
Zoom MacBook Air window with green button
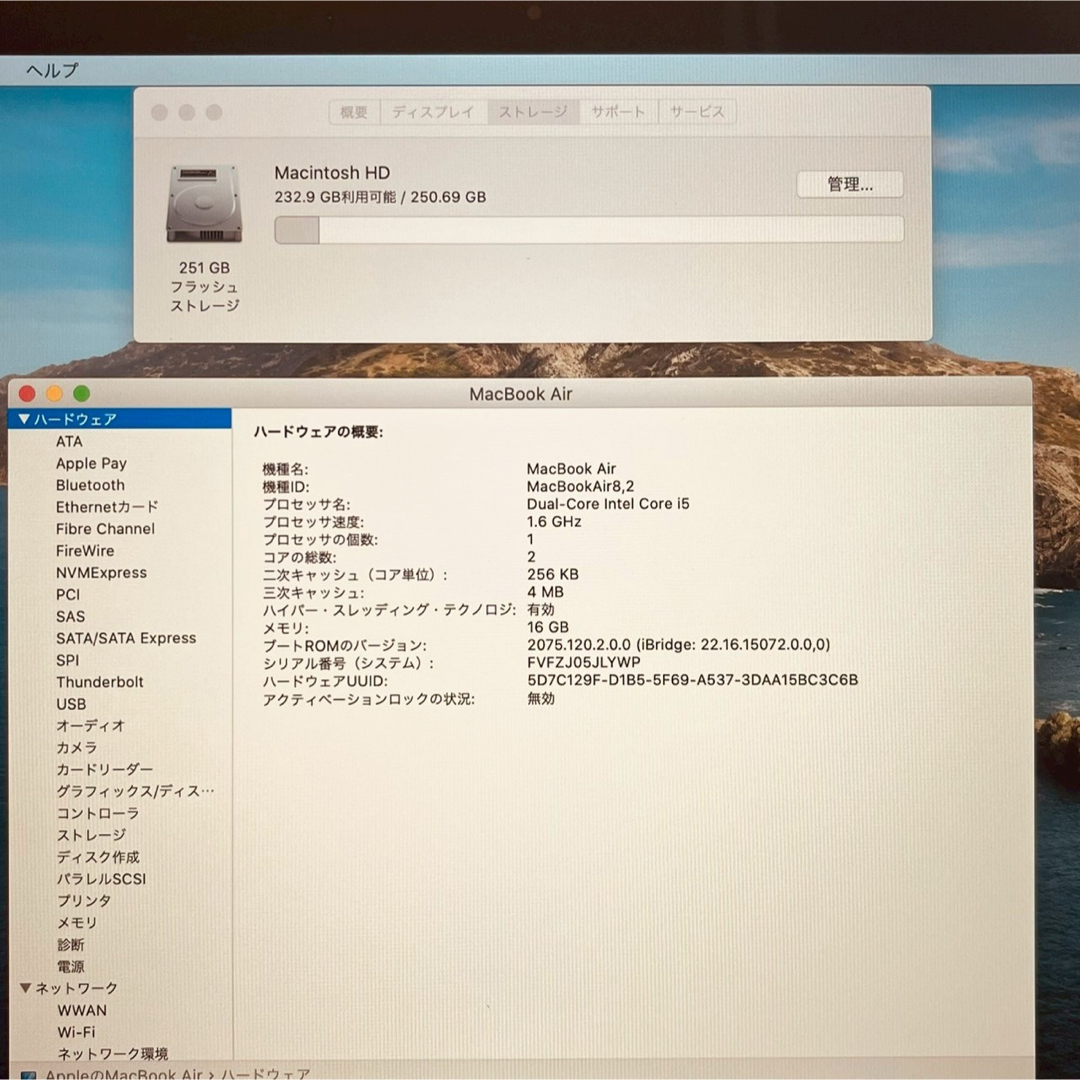[82, 394]
